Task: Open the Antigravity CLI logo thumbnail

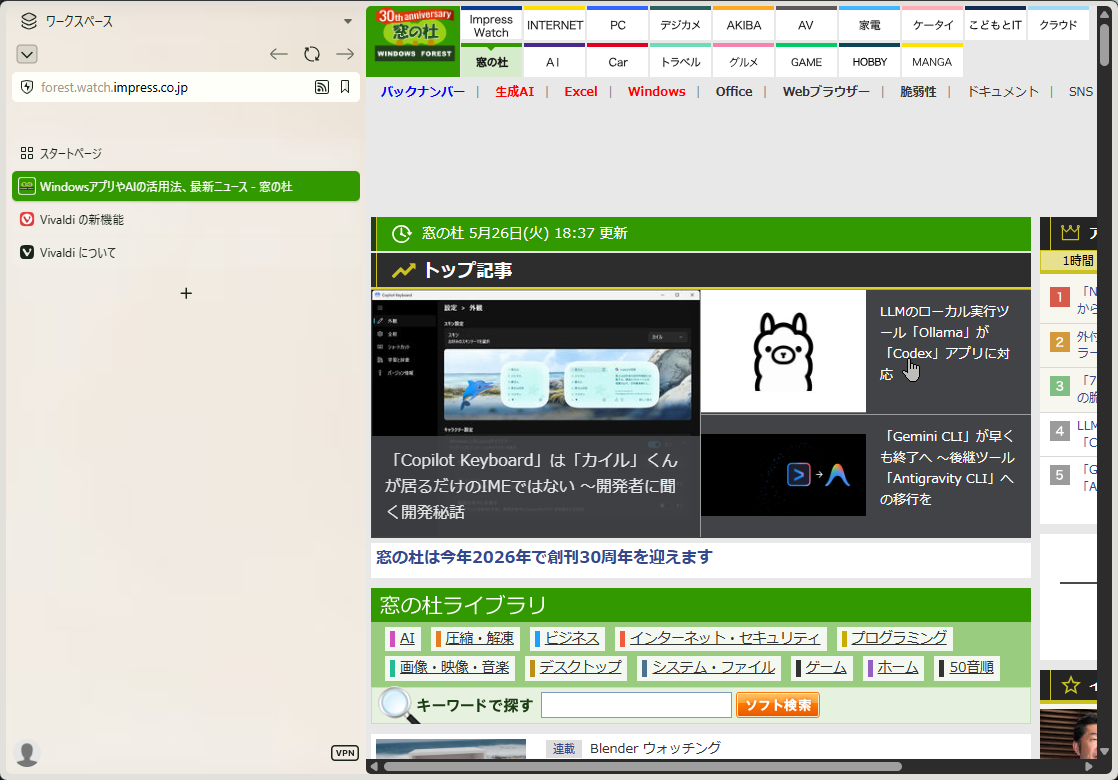Action: pos(784,475)
